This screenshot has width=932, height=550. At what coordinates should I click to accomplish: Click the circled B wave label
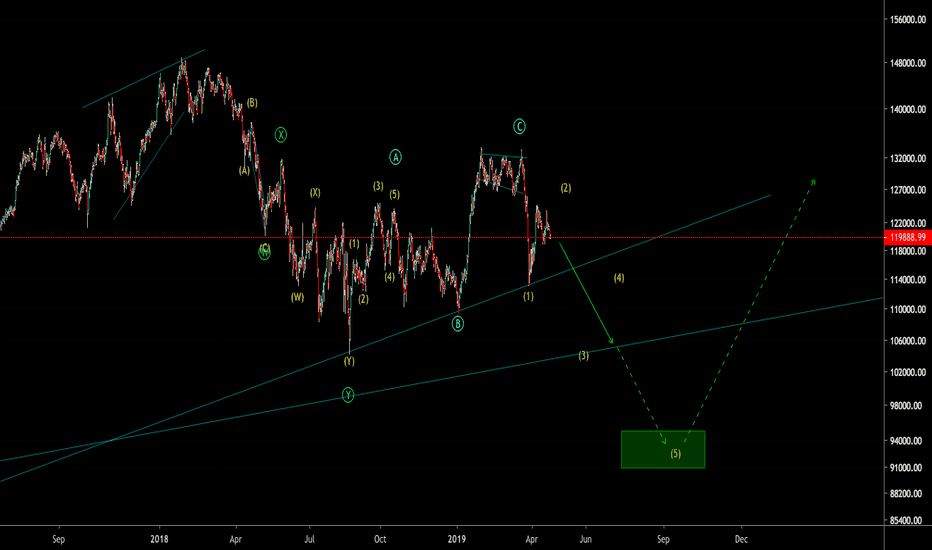457,324
